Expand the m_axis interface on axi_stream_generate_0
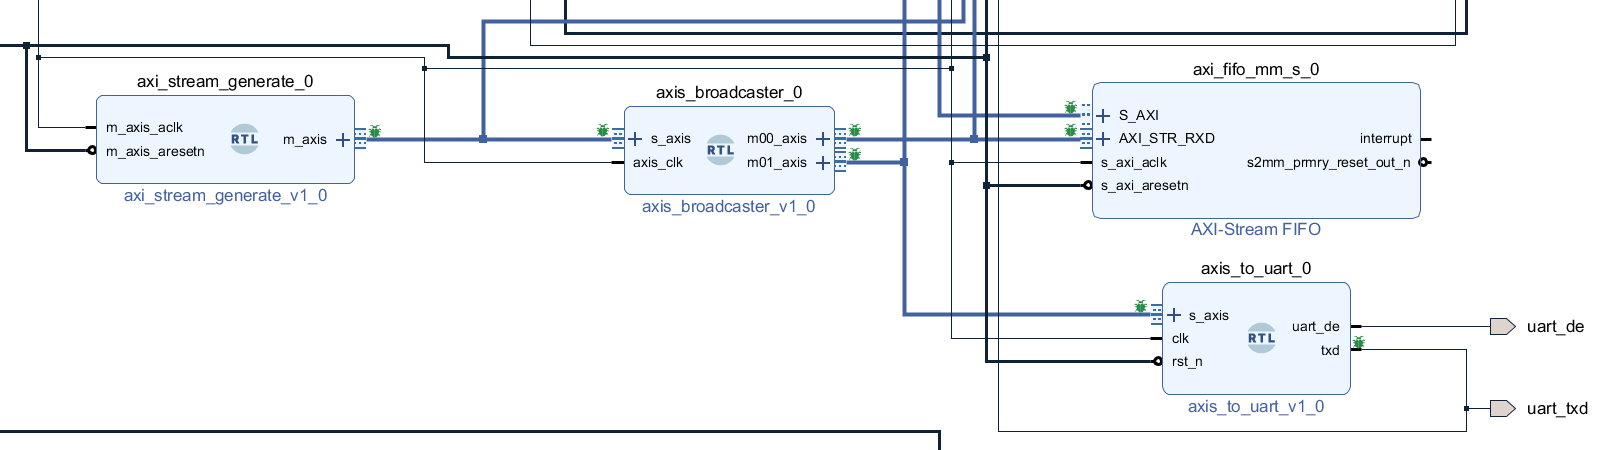 (x=343, y=139)
